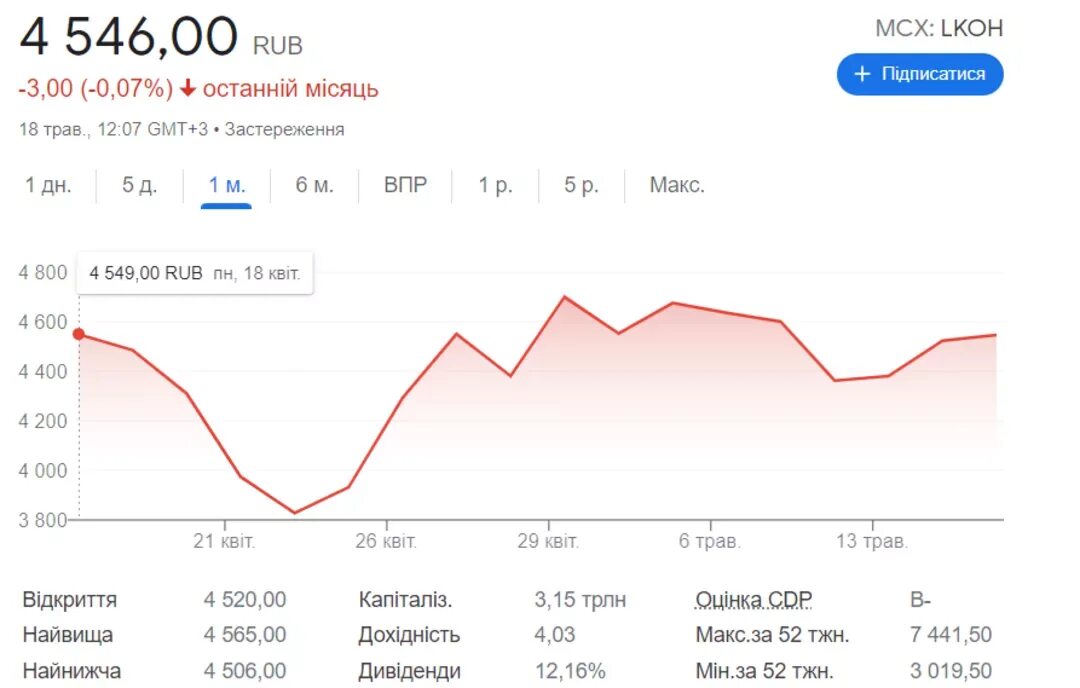1080x688 pixels.
Task: Open the 6 м. range tab
Action: point(314,185)
